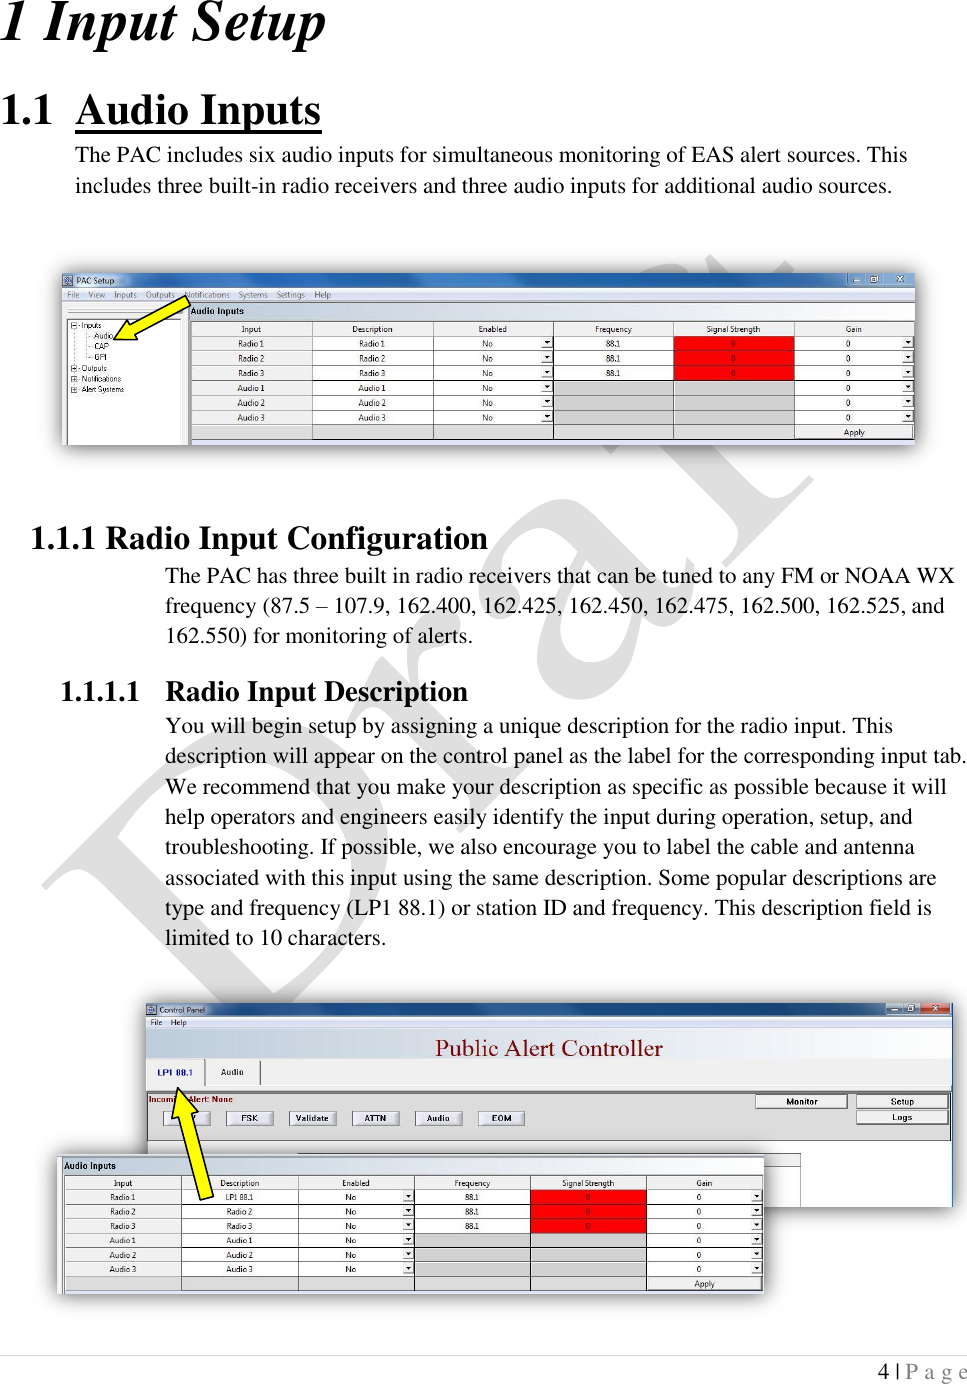The height and width of the screenshot is (1384, 967).
Task: Open the Gain dropdown for Audio 3
Action: 906,417
